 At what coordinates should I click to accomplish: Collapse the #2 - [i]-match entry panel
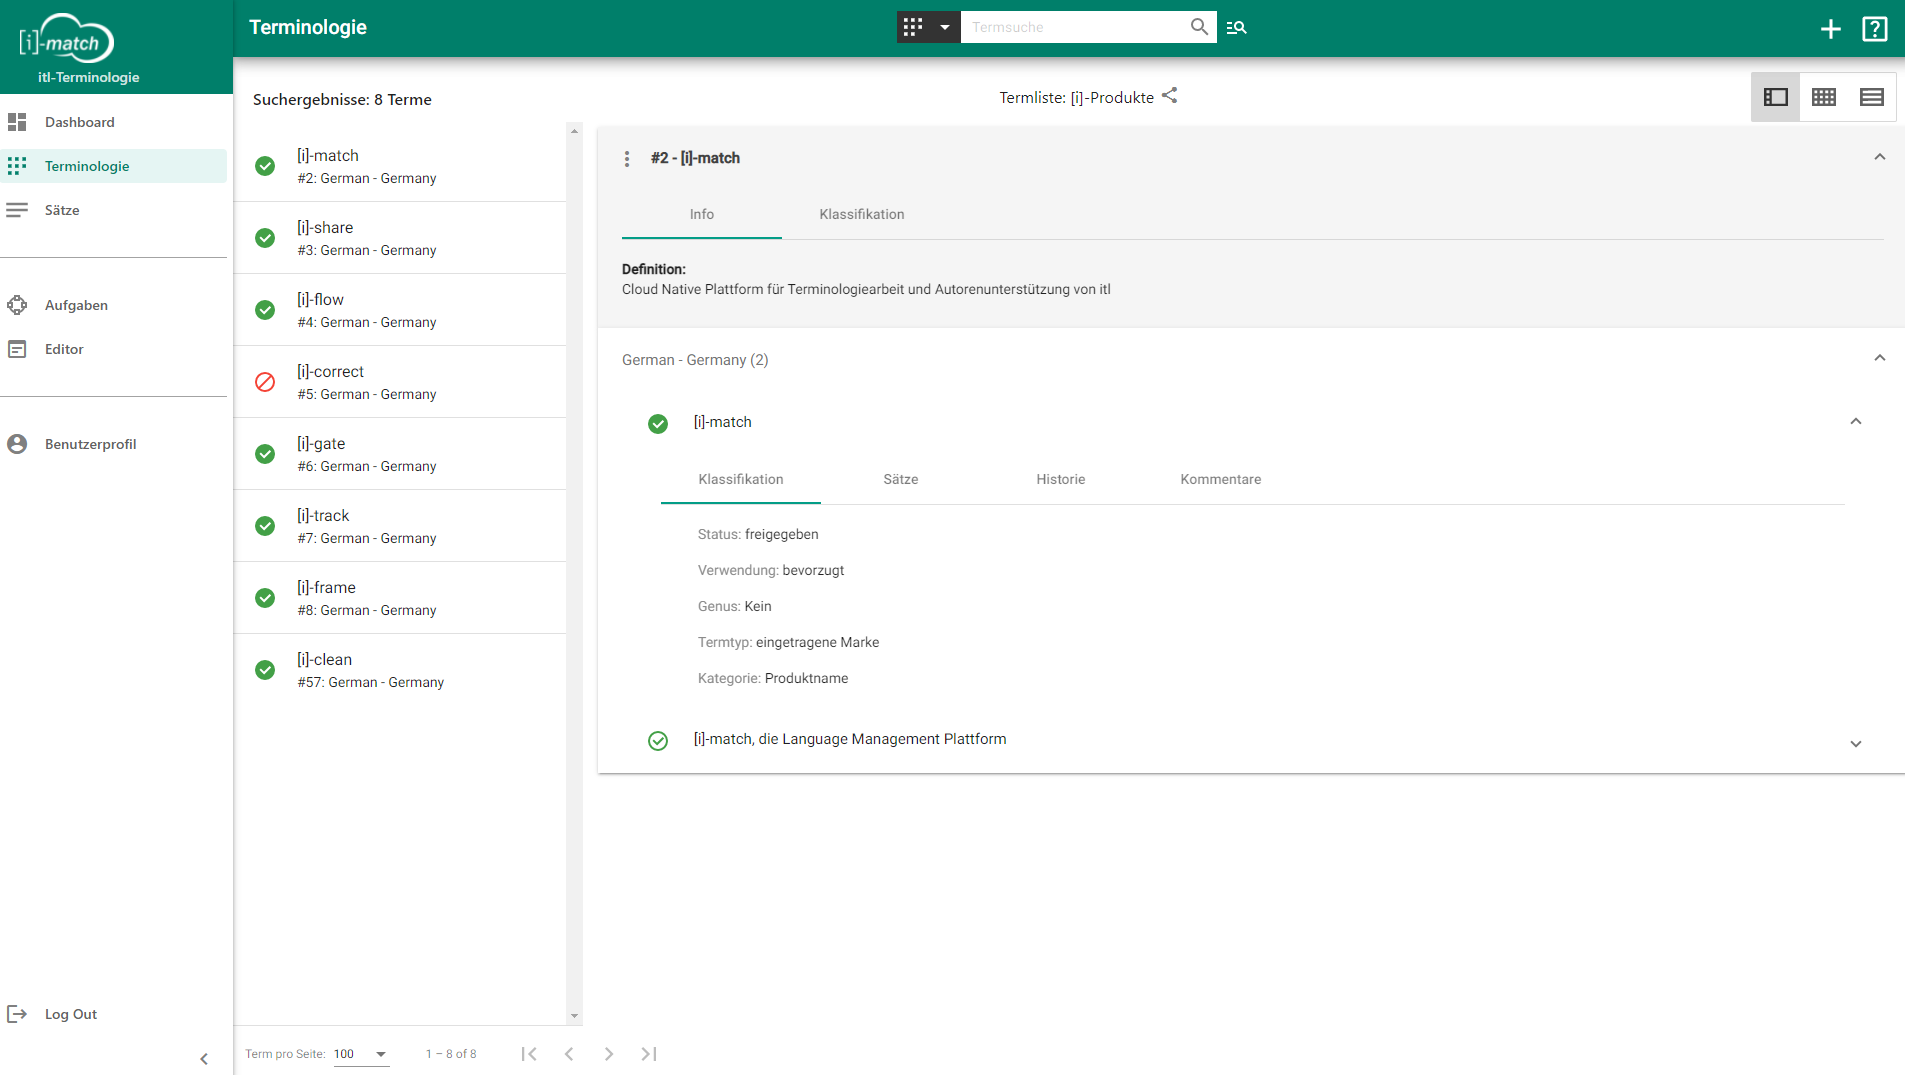pos(1880,157)
